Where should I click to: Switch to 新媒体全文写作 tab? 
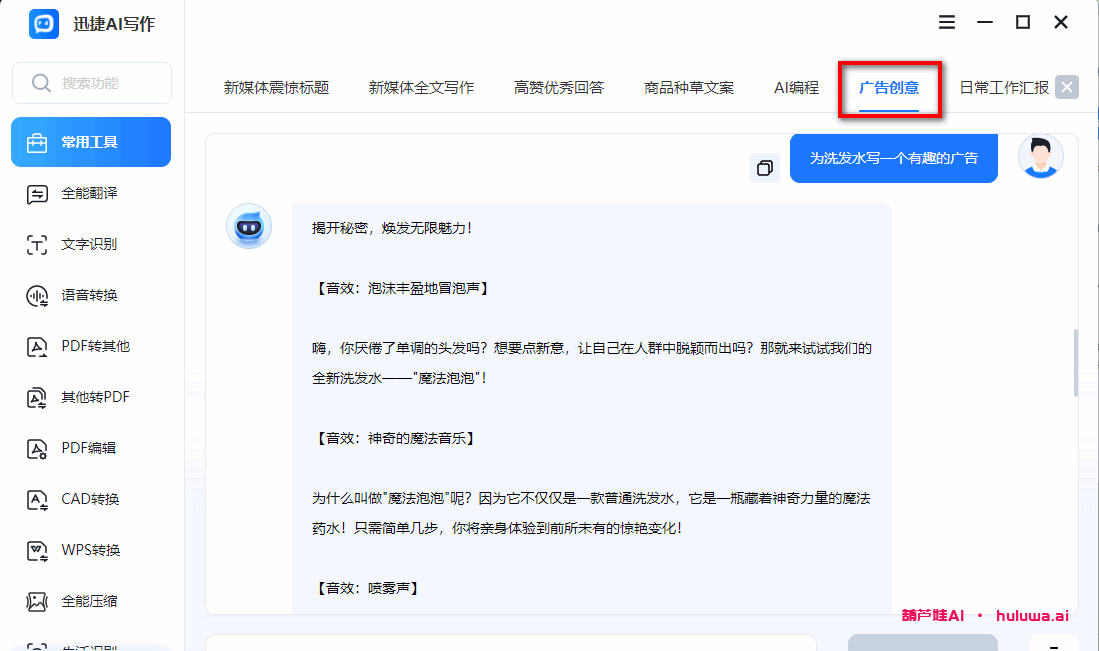click(421, 88)
